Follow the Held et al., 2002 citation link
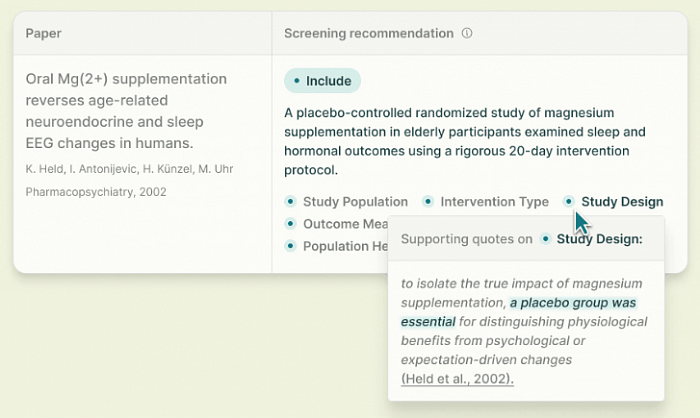This screenshot has width=700, height=418. 457,379
